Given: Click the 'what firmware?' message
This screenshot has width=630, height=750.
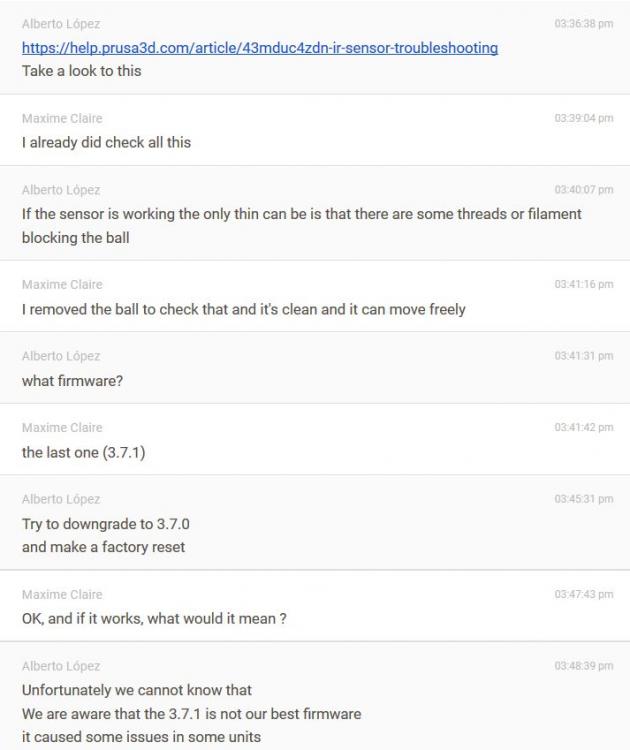Looking at the screenshot, I should [73, 380].
